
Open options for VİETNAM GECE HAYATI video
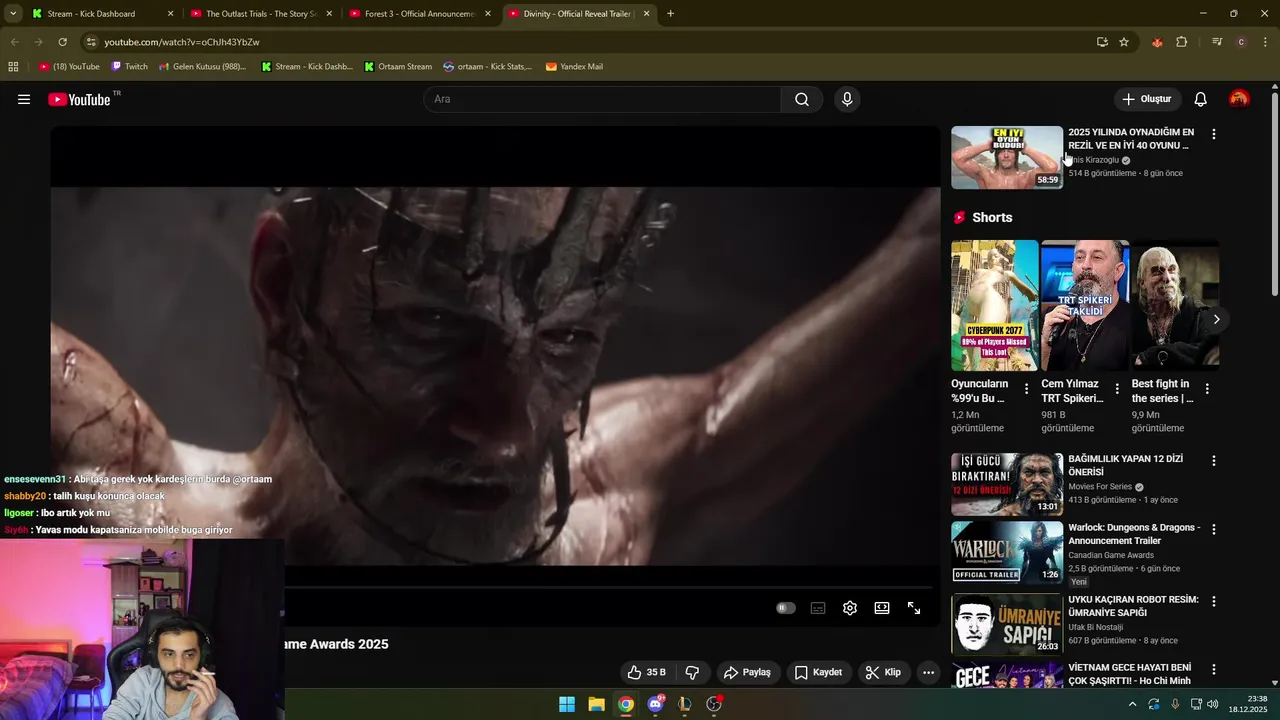click(1214, 669)
